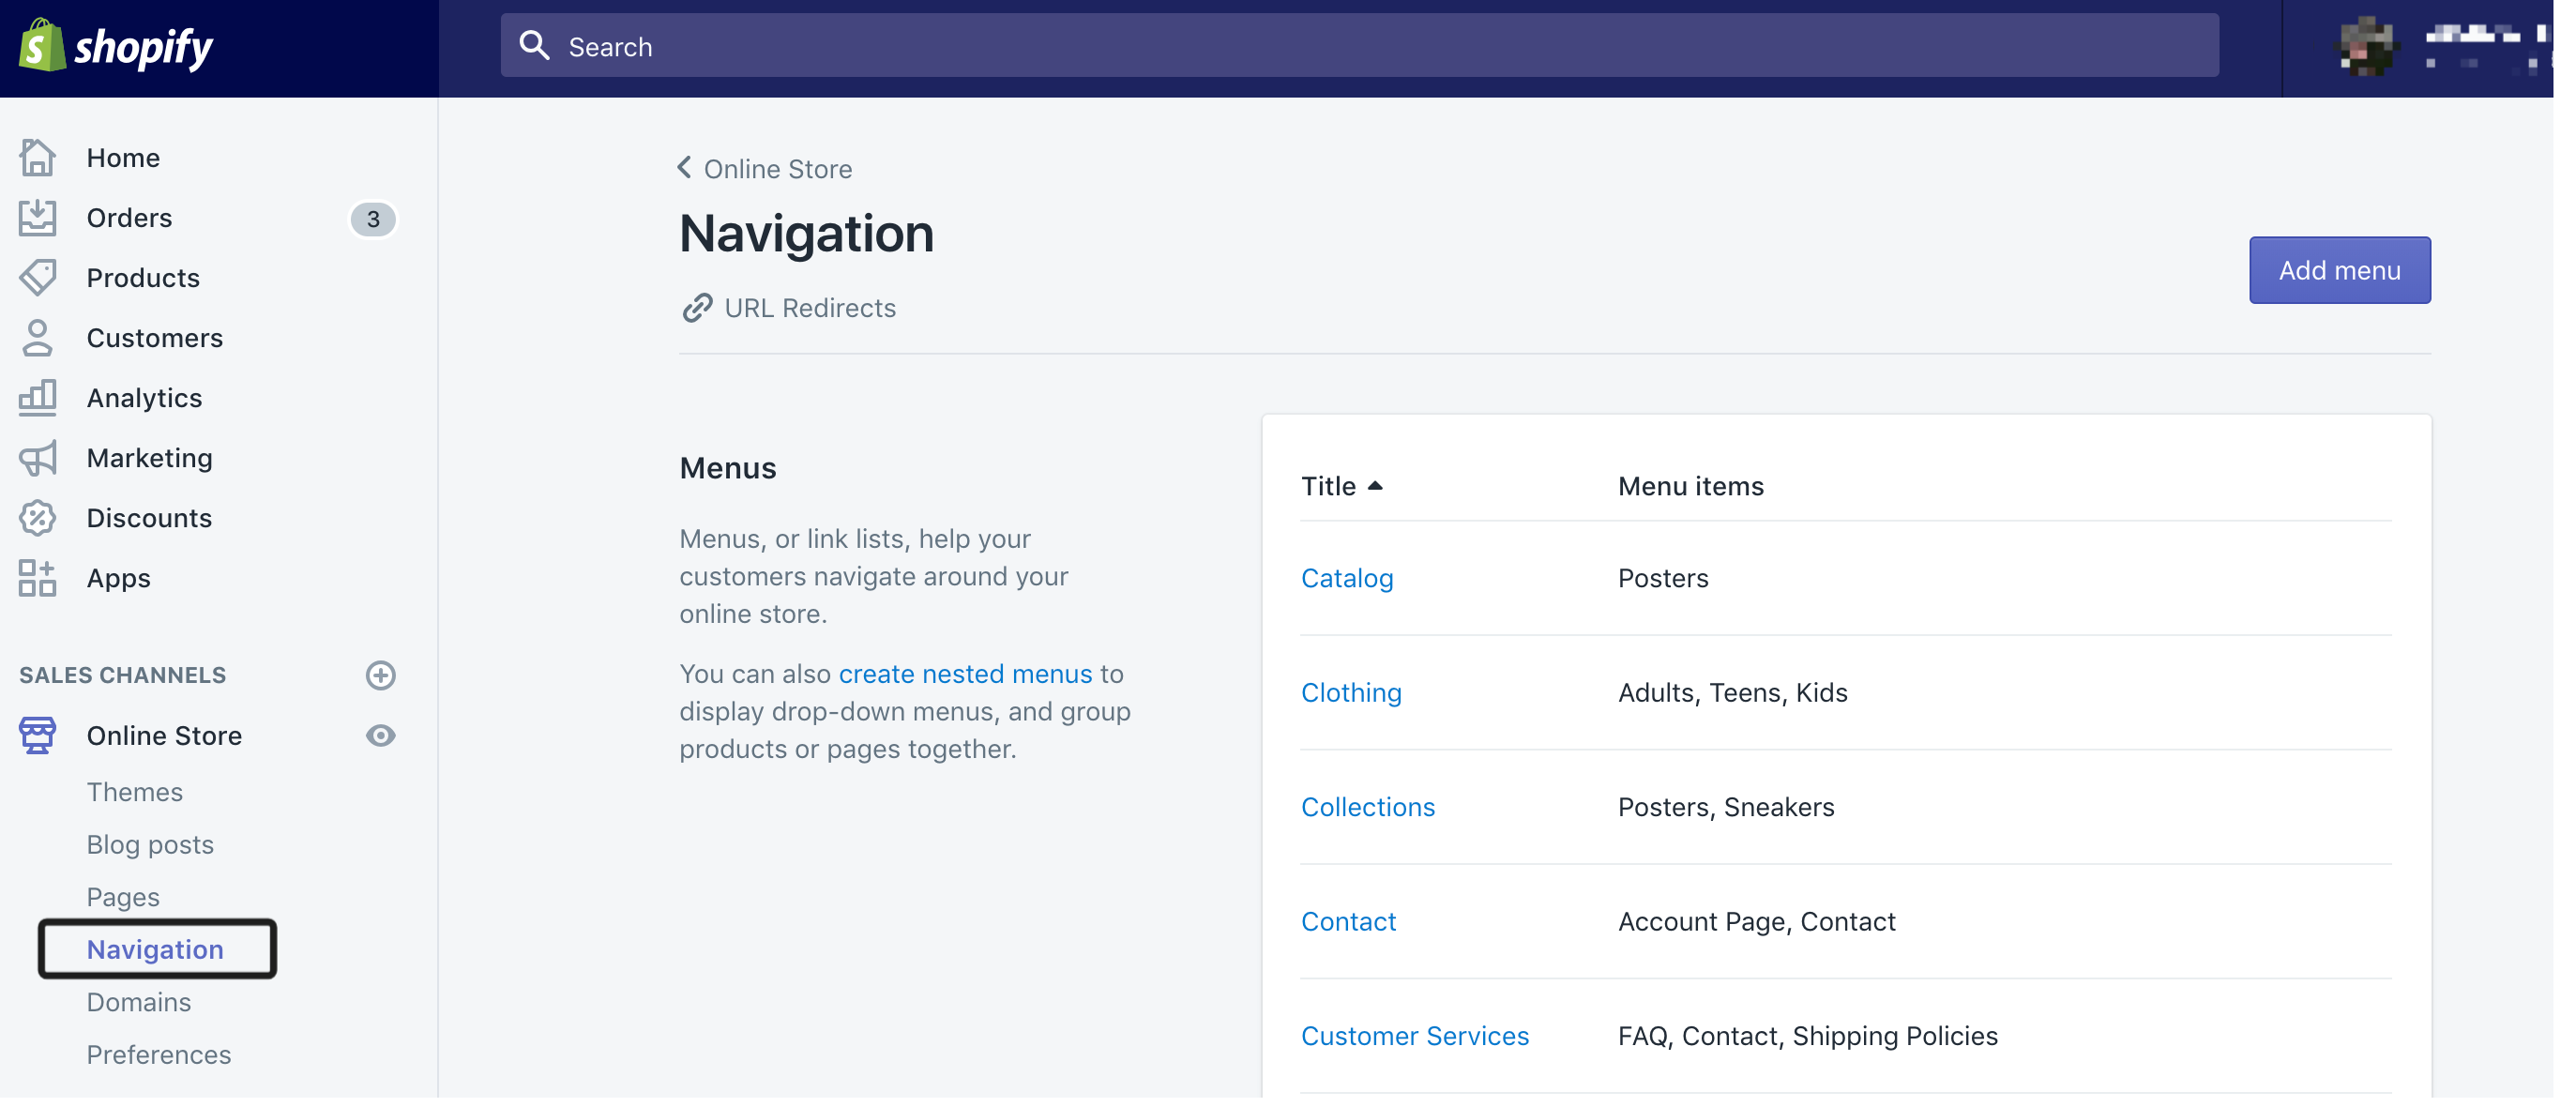Click the Orders inbox icon
The width and height of the screenshot is (2576, 1107).
coord(38,218)
